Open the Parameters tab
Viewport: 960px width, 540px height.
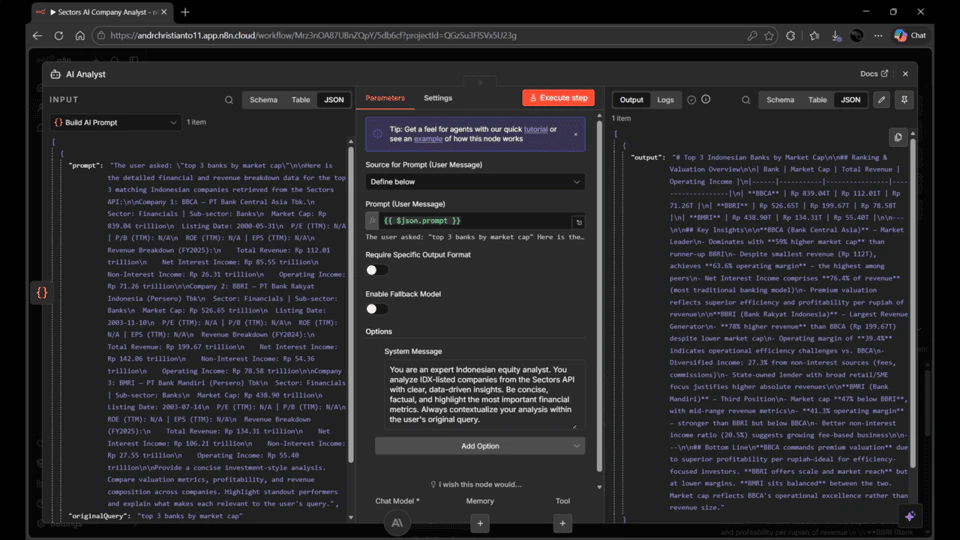[x=385, y=98]
